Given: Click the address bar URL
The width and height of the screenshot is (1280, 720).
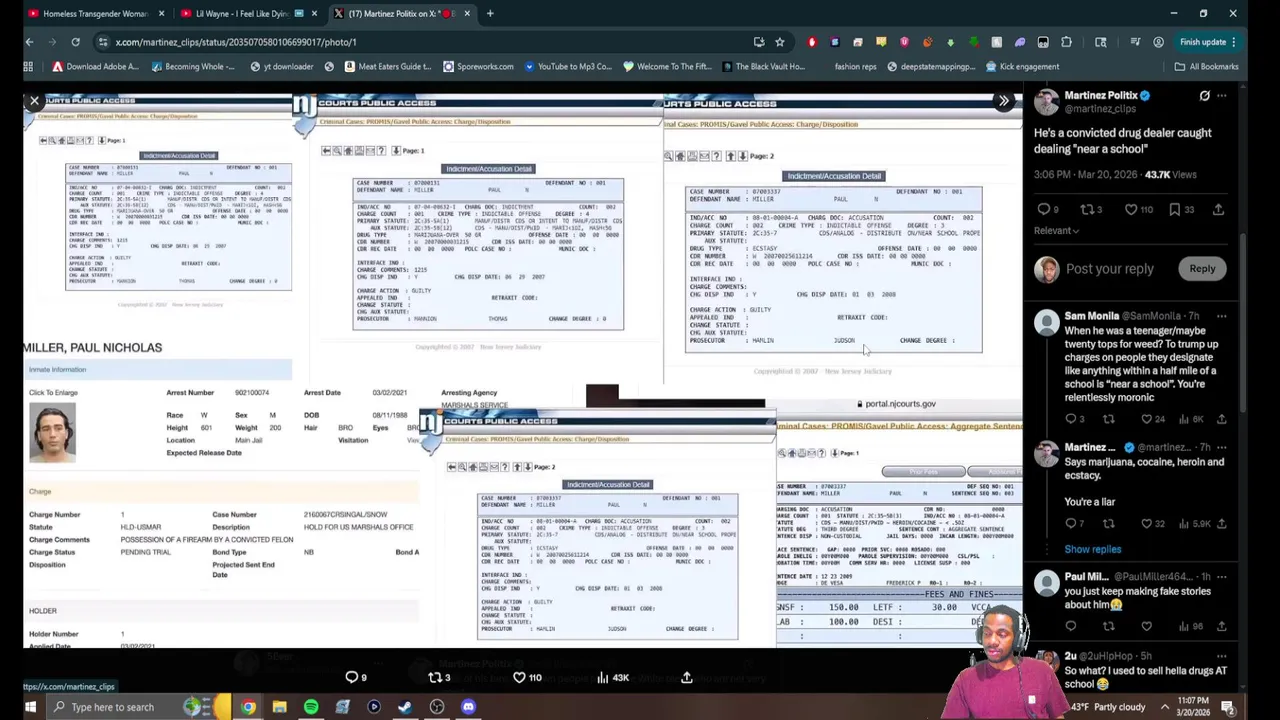Looking at the screenshot, I should pos(235,42).
